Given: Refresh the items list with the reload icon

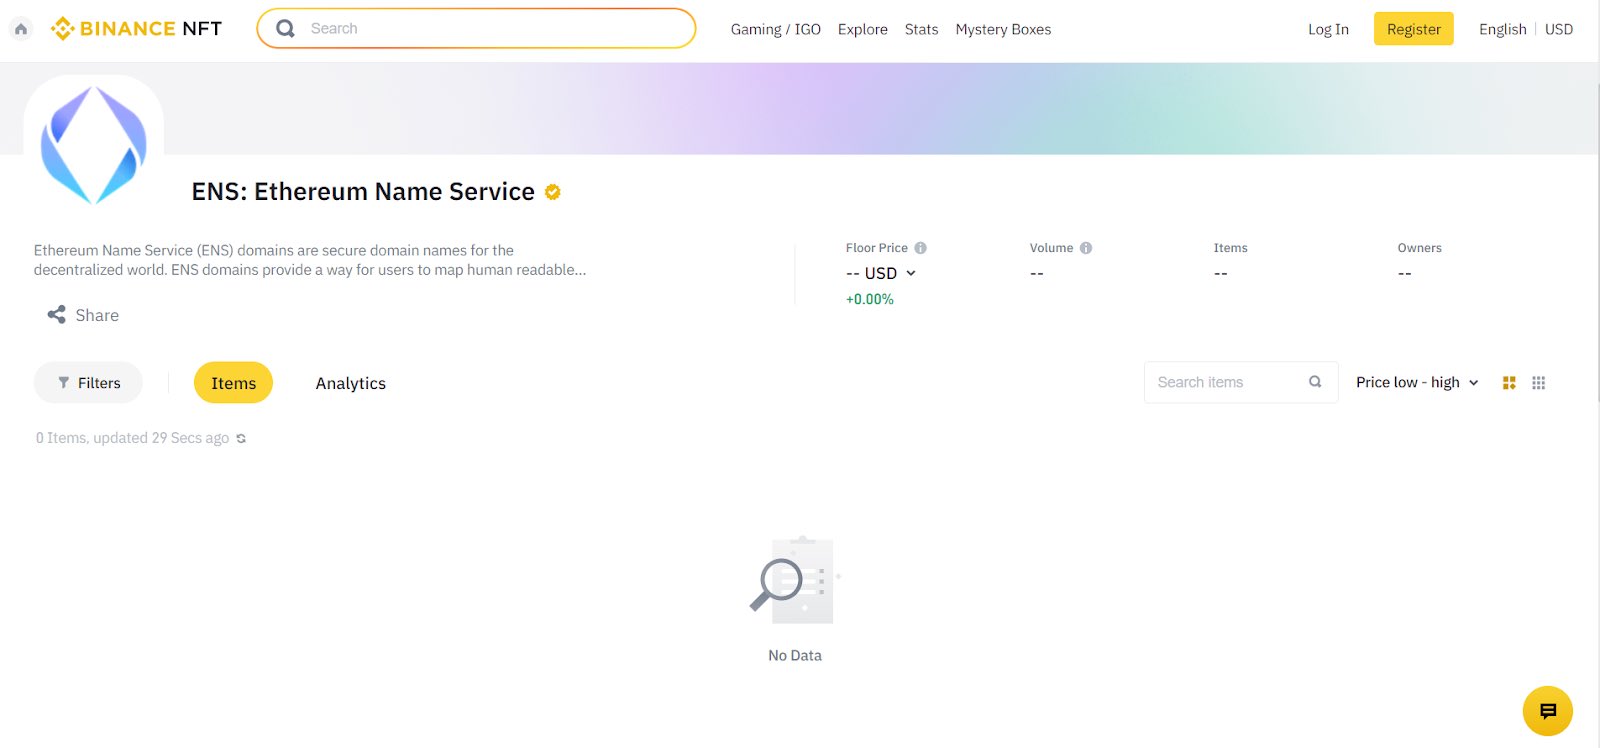Looking at the screenshot, I should coord(241,439).
